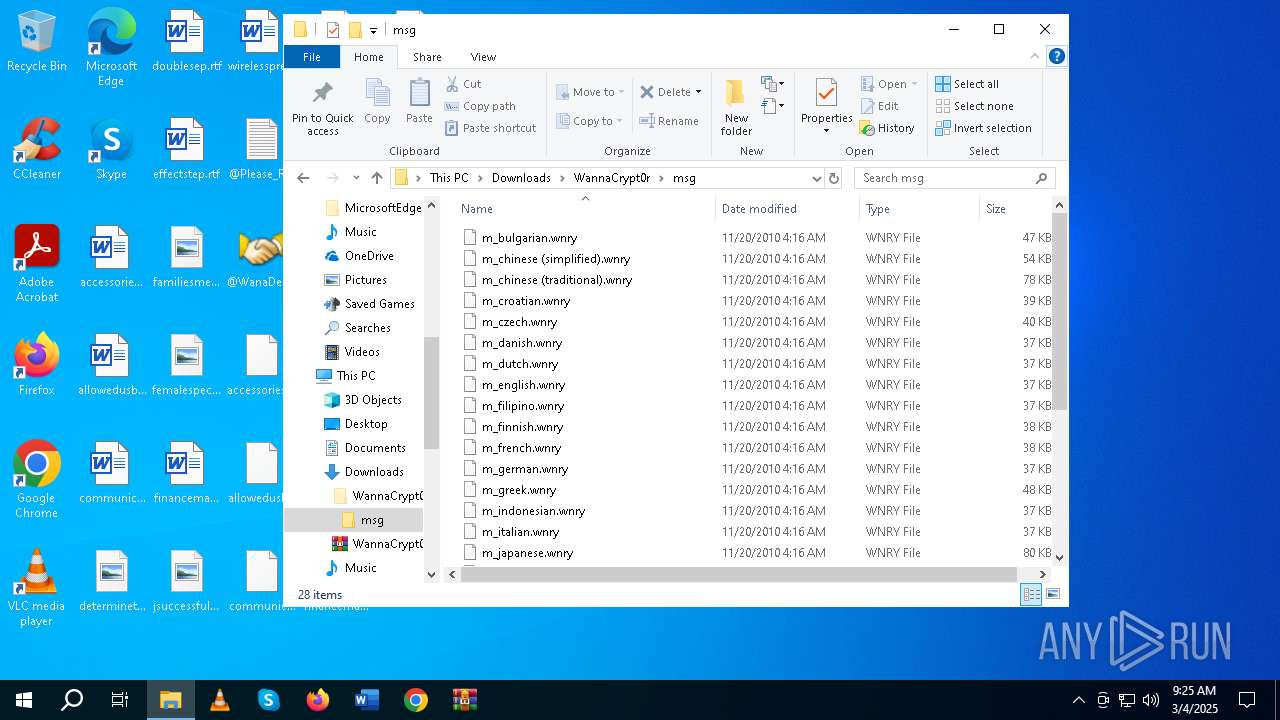Viewport: 1280px width, 720px height.
Task: Switch to Large icons view
Action: pyautogui.click(x=1052, y=594)
